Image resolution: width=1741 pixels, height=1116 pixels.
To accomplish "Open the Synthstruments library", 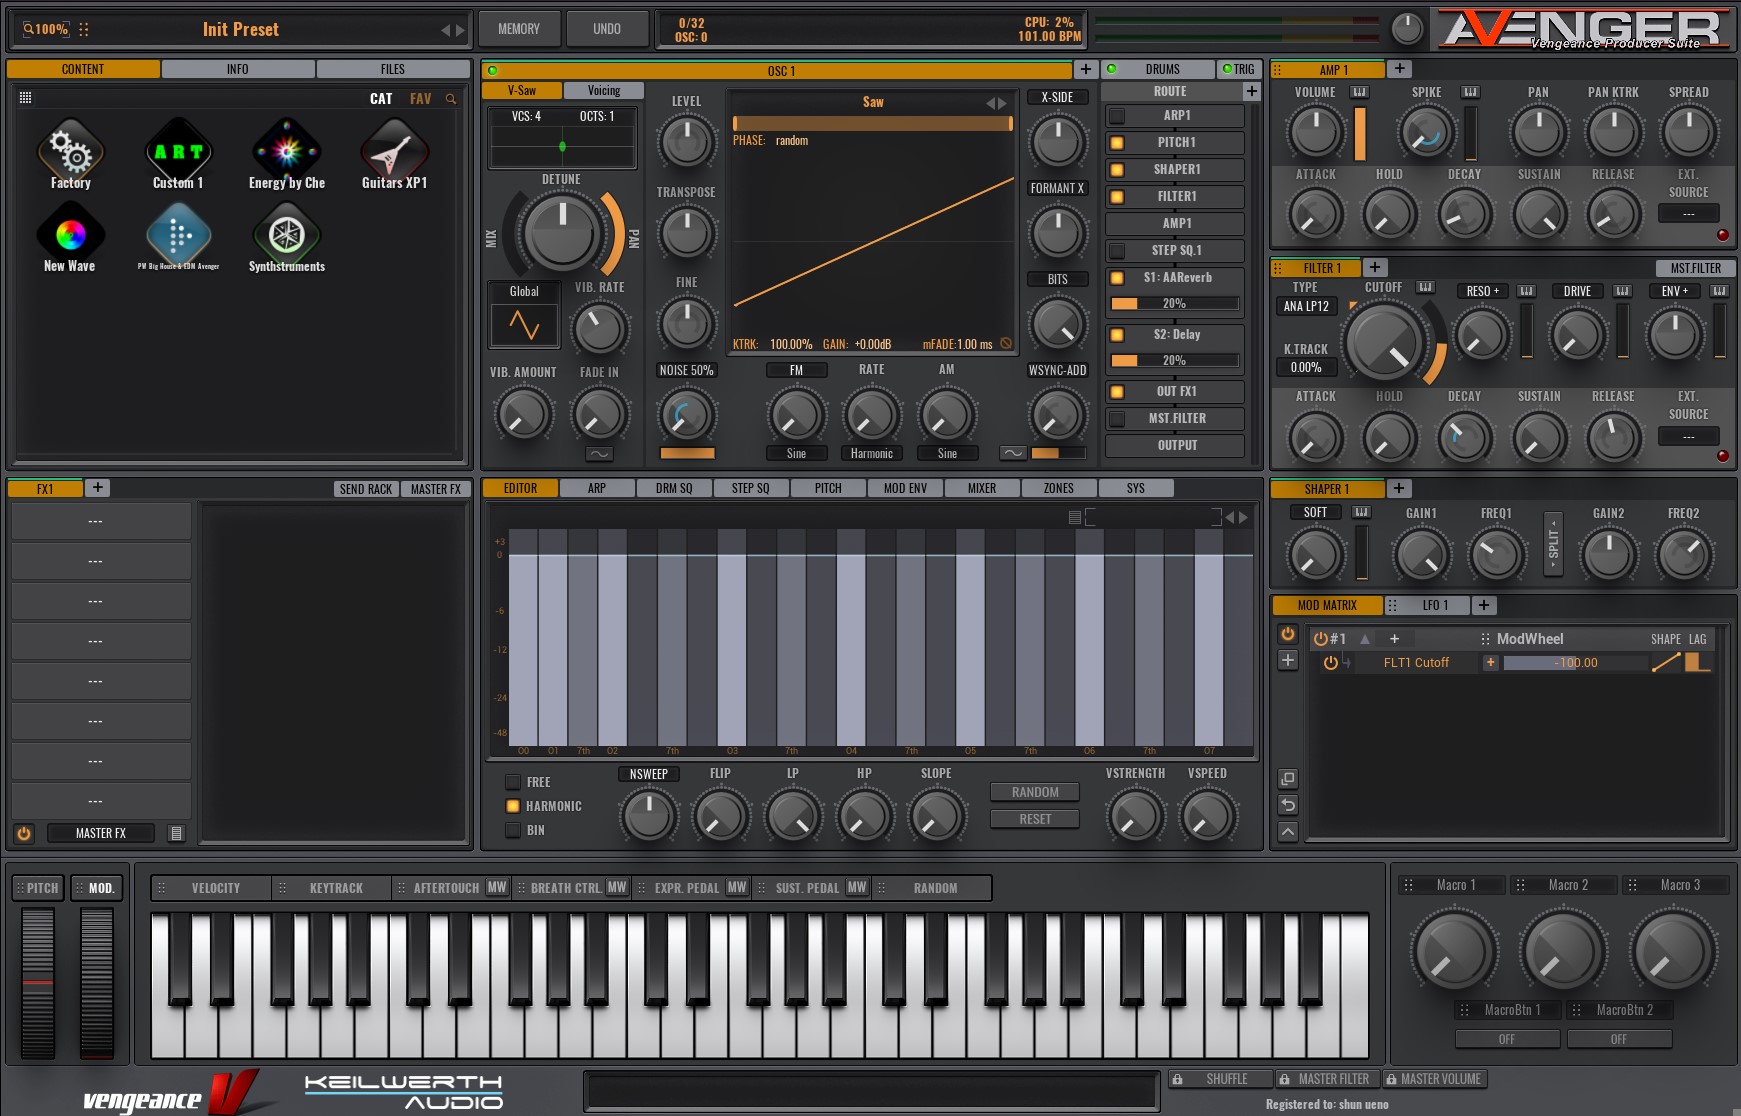I will (x=287, y=238).
